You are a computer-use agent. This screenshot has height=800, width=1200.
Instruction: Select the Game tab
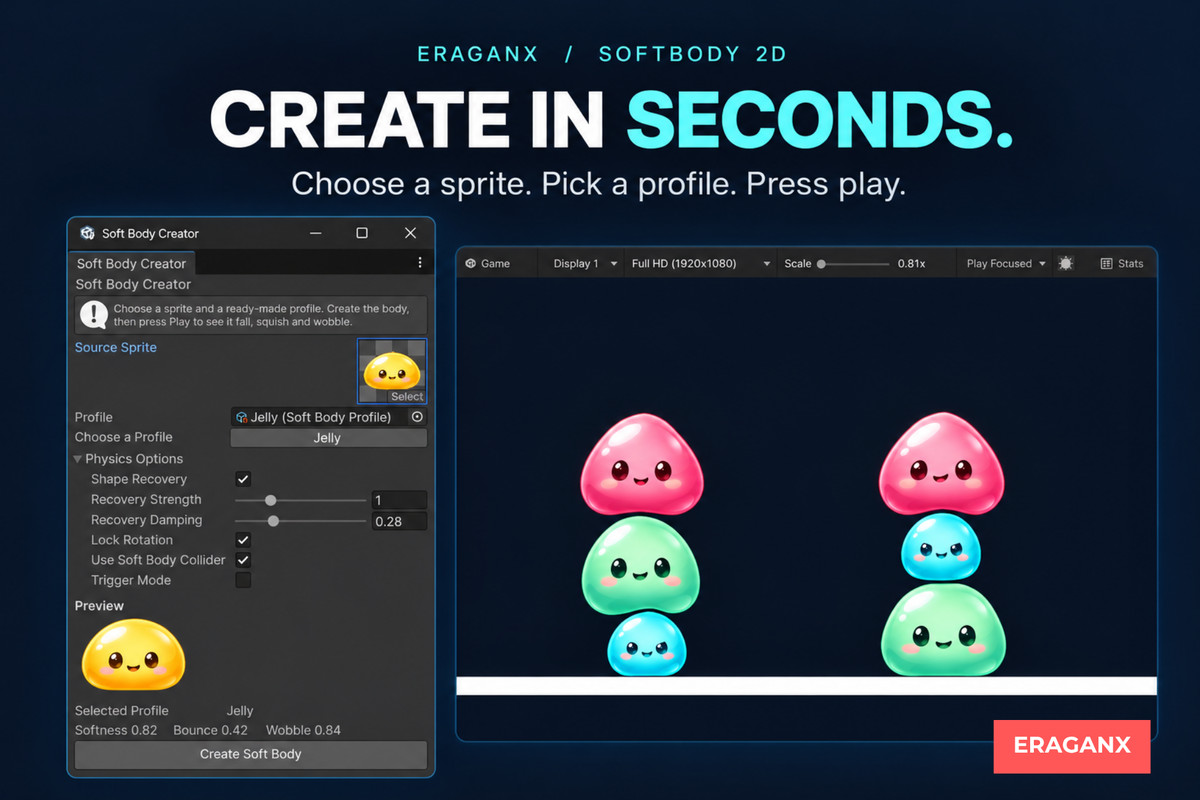488,264
